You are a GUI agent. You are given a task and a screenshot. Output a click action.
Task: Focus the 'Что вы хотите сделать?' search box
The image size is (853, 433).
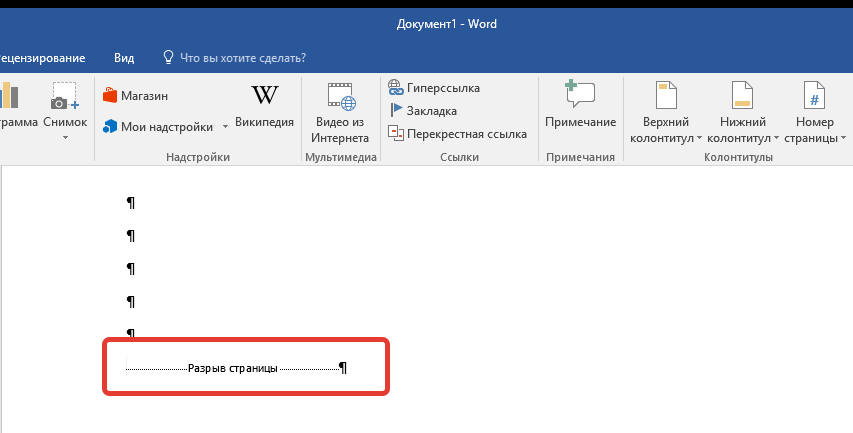click(241, 57)
